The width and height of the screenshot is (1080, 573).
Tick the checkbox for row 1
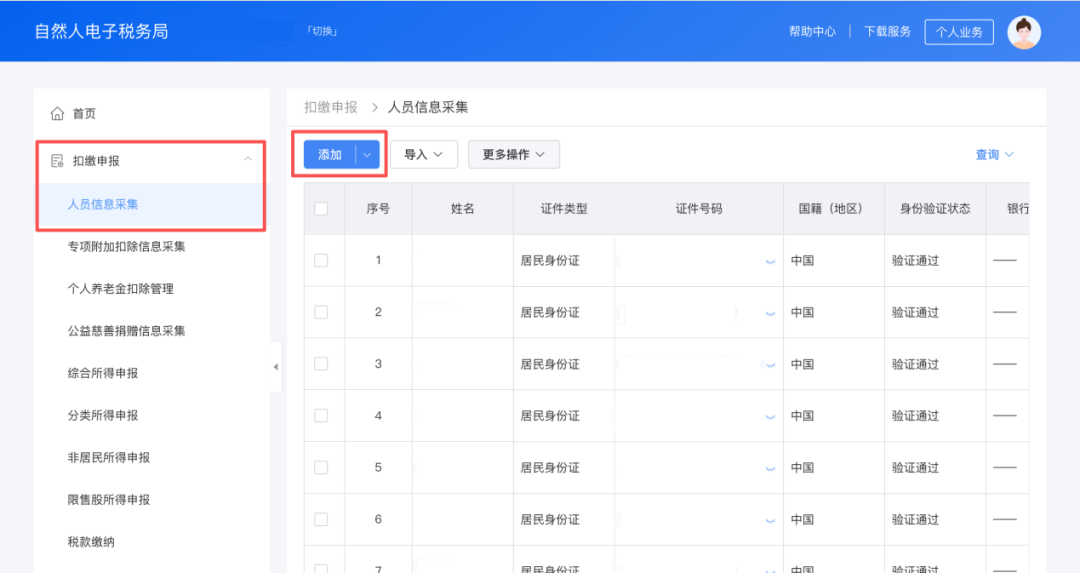321,260
